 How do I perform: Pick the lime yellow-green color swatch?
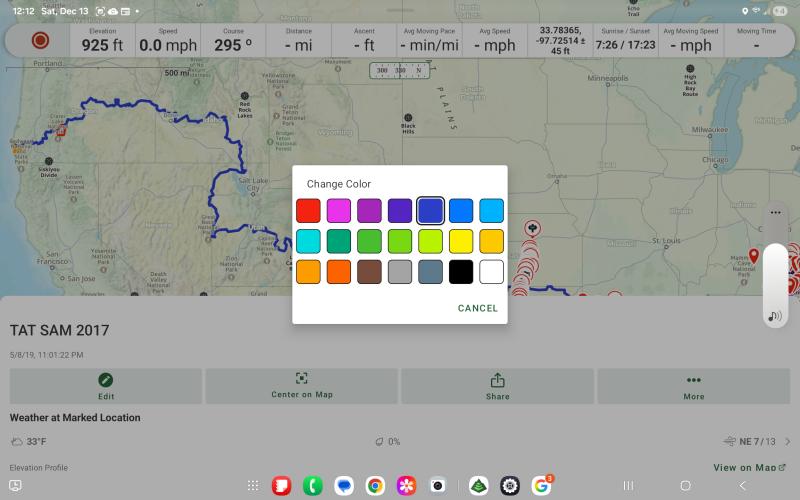[x=431, y=241]
